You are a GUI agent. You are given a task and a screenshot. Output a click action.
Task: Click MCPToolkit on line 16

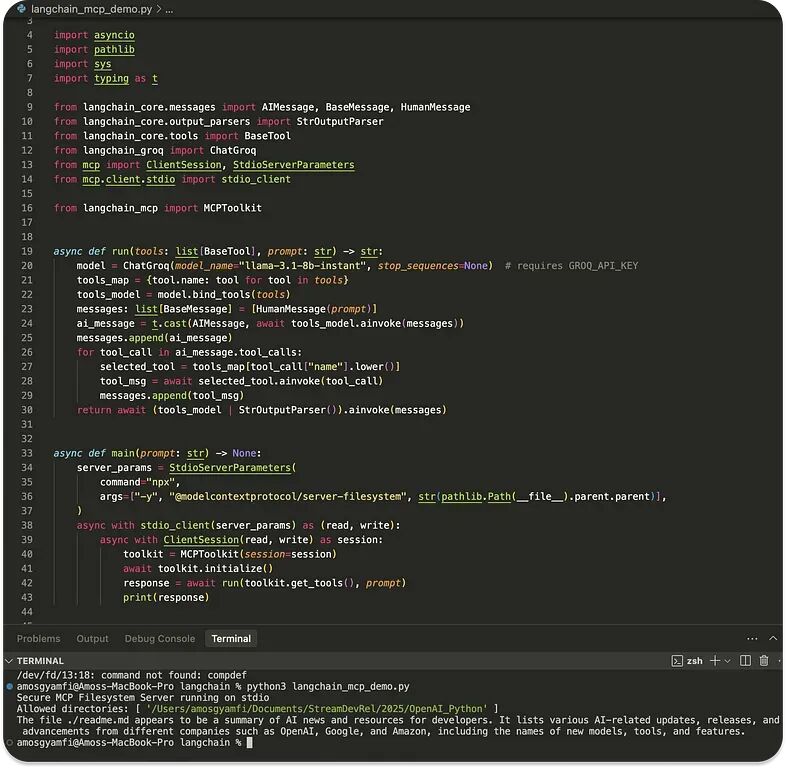point(233,208)
